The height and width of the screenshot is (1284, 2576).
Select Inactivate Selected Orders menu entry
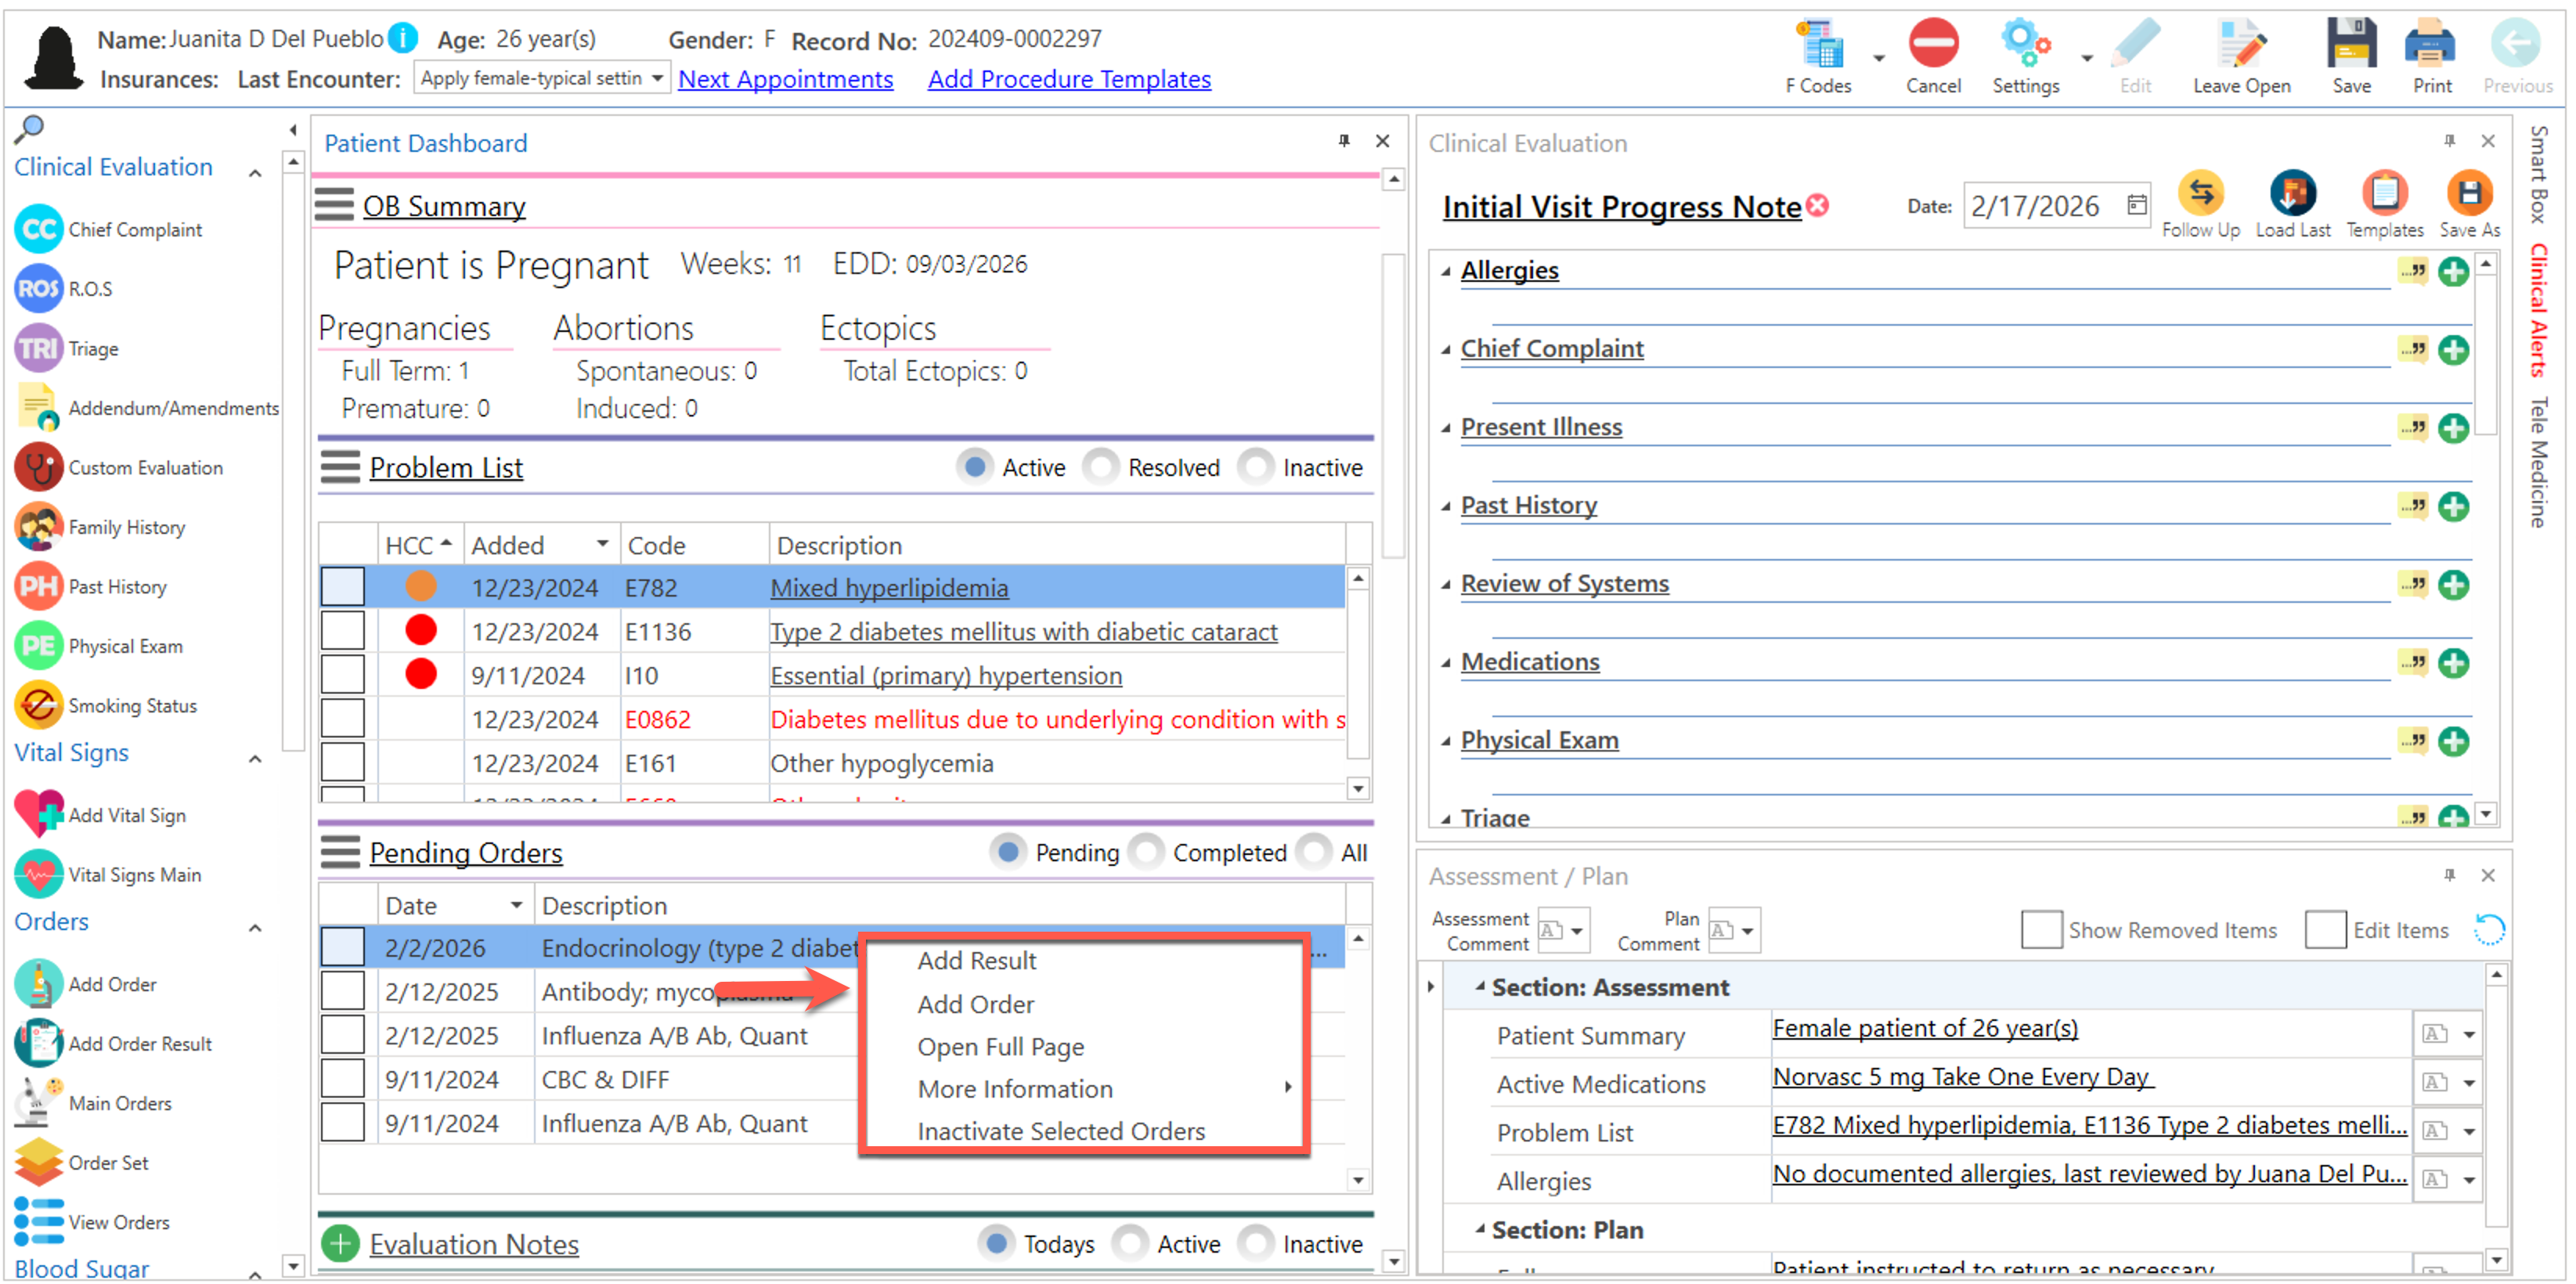coord(1060,1130)
